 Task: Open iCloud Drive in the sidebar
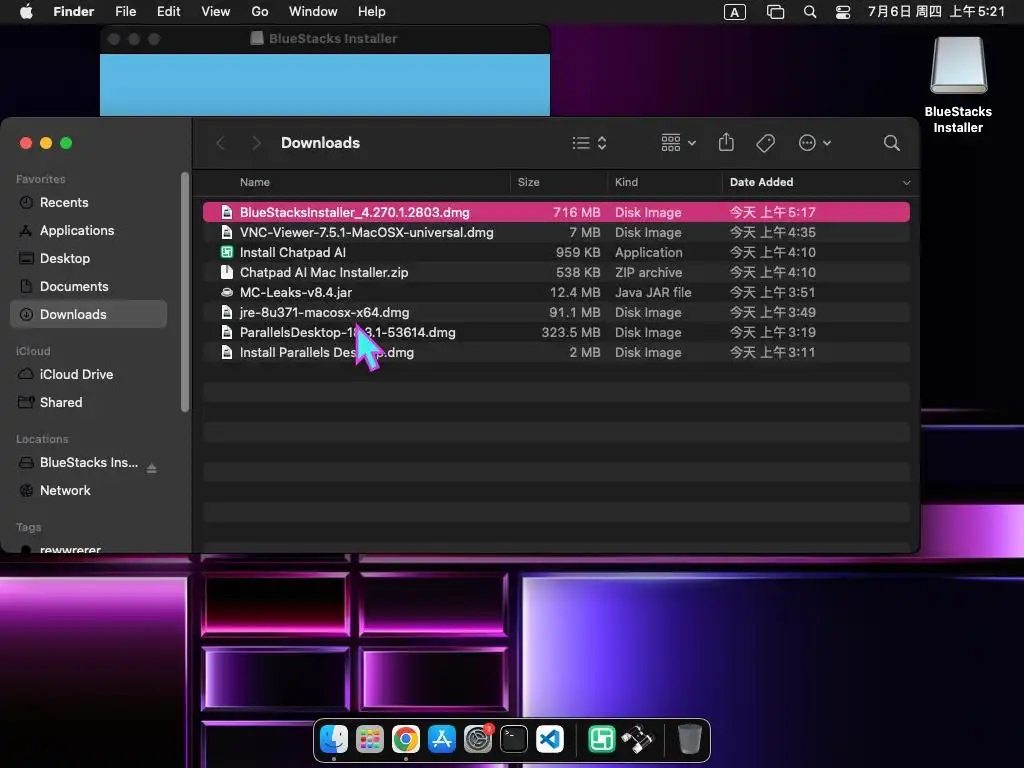pyautogui.click(x=89, y=374)
